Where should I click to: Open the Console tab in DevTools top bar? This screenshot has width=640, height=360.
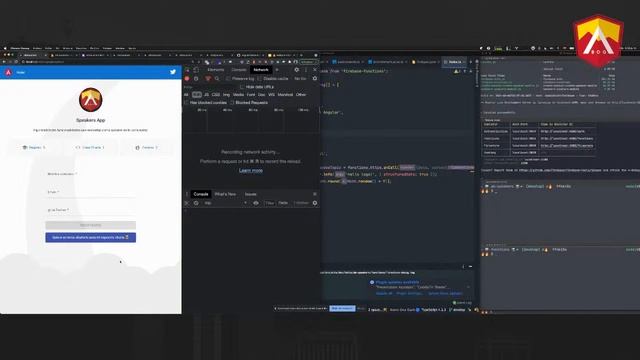click(x=239, y=70)
